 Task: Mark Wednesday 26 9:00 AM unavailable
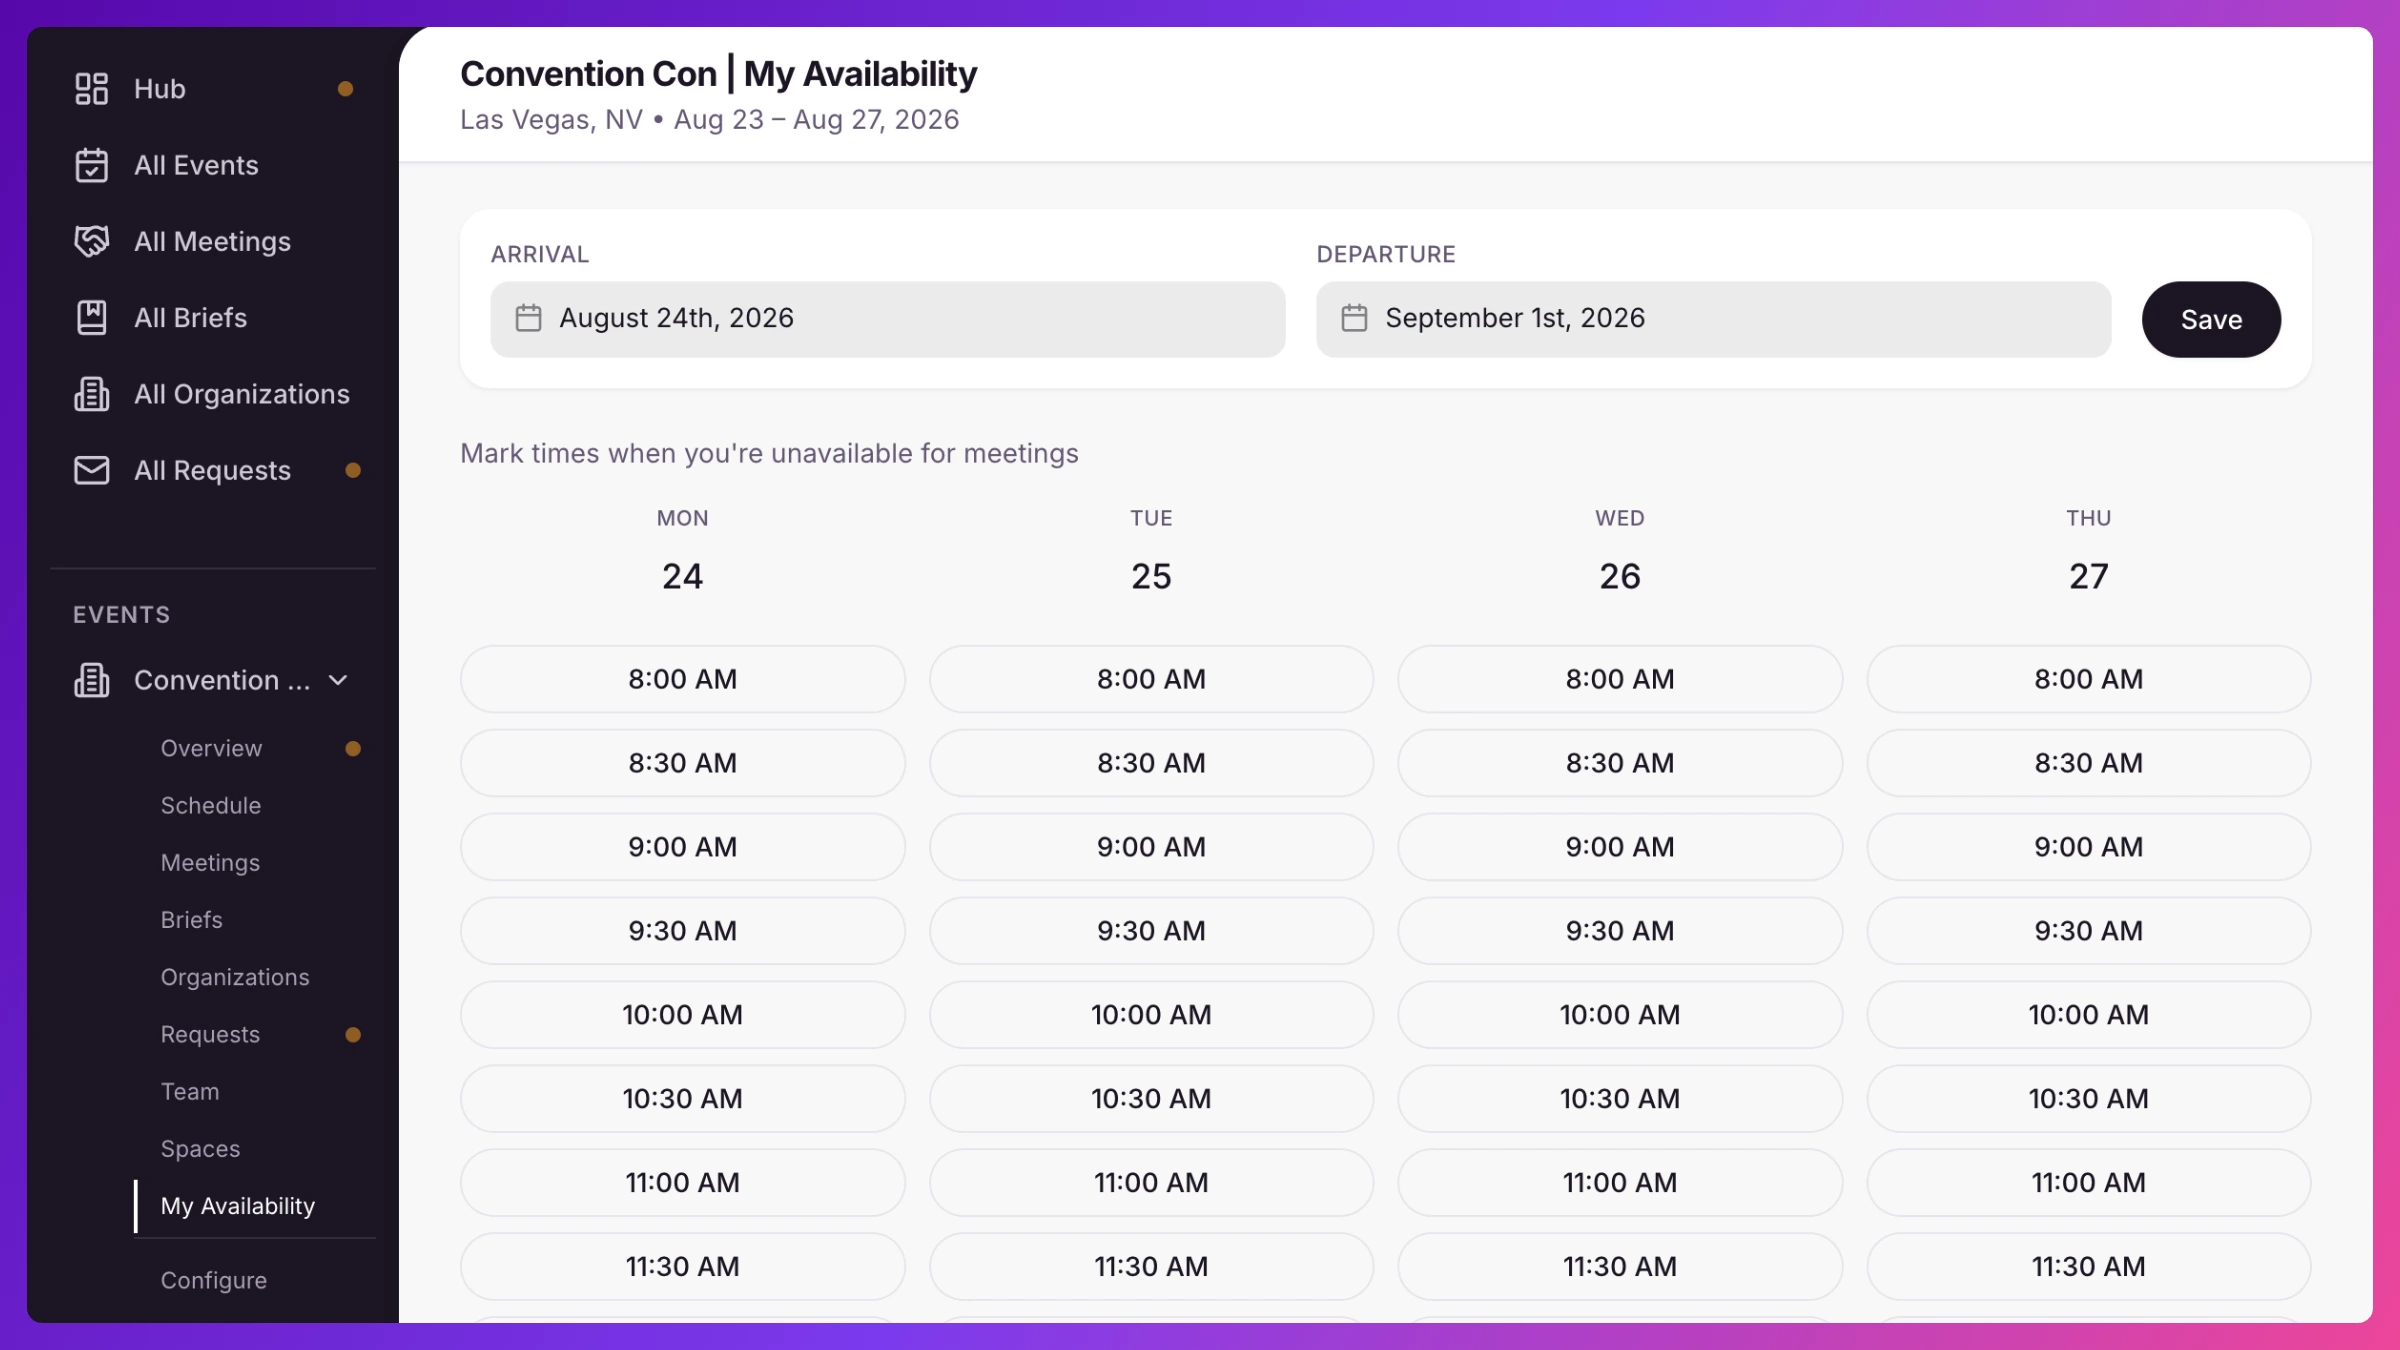click(1620, 847)
